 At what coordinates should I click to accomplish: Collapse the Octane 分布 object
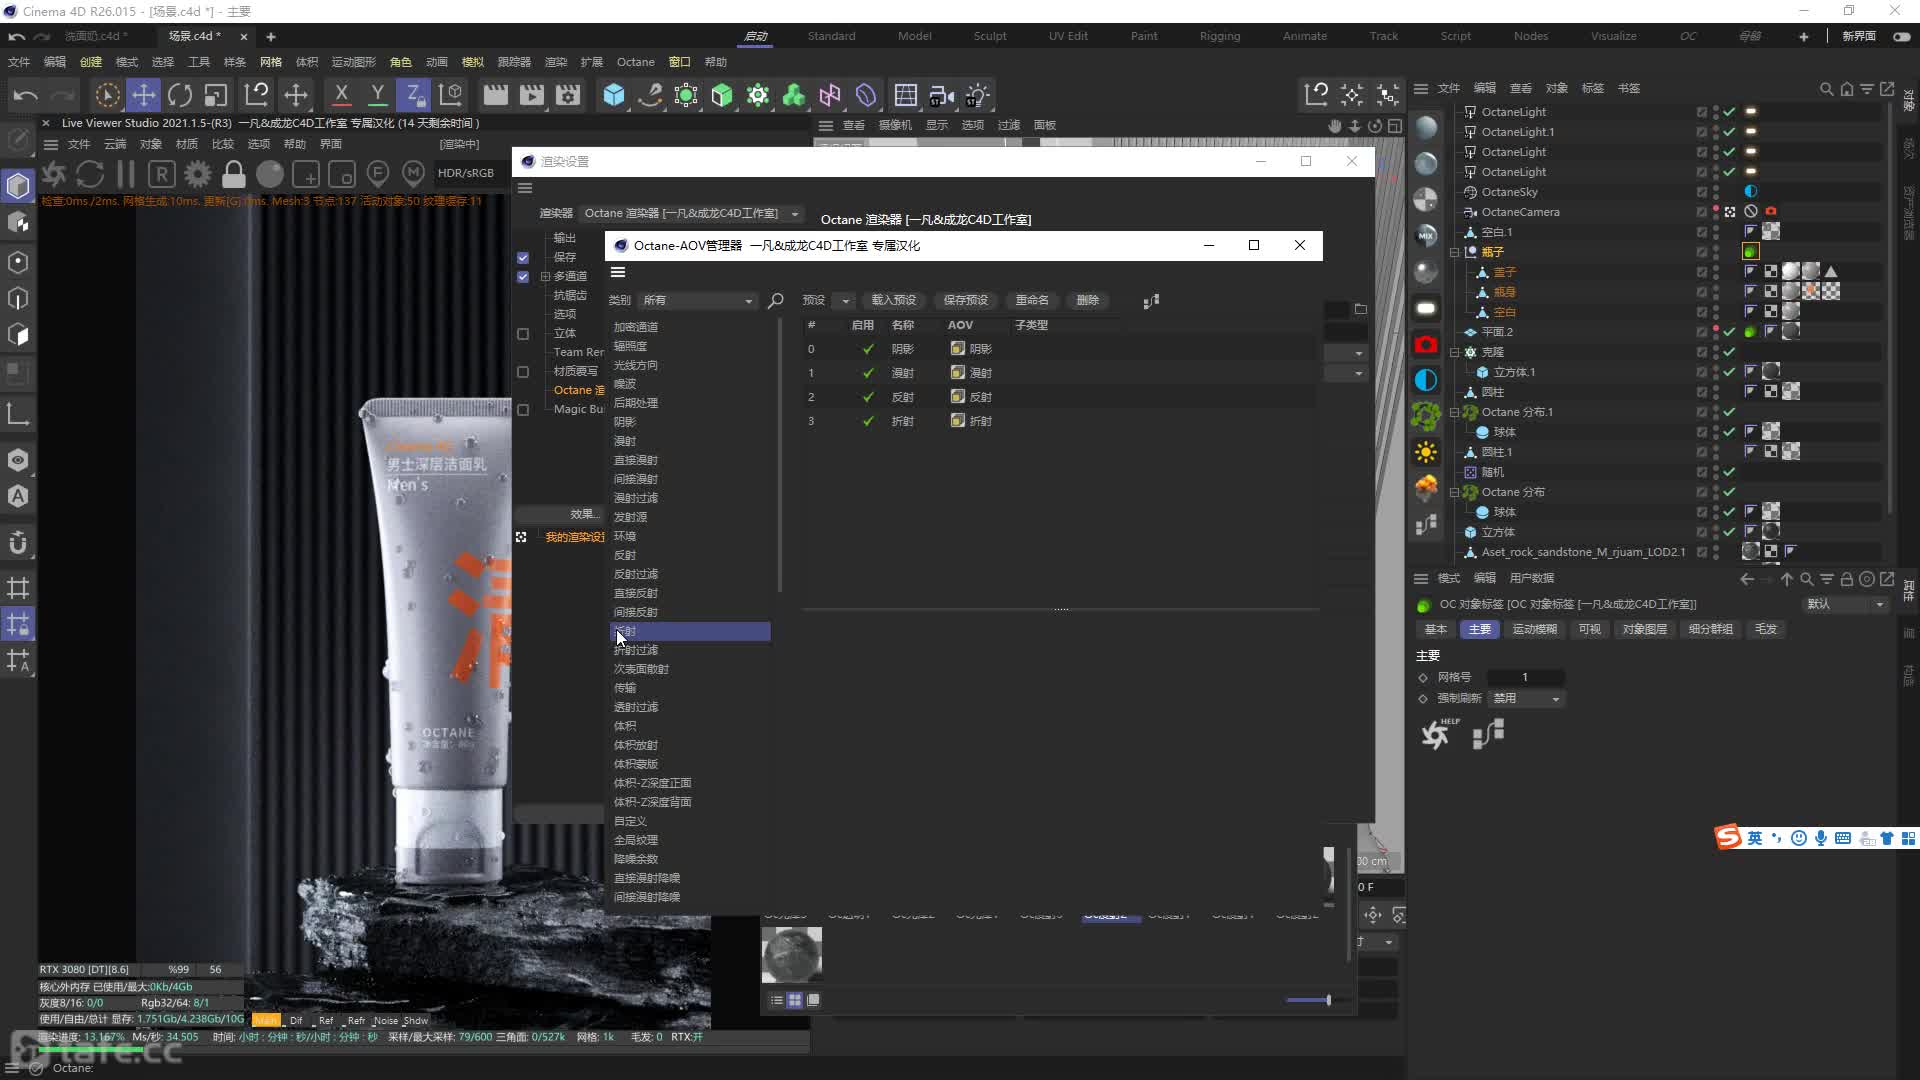[1455, 492]
